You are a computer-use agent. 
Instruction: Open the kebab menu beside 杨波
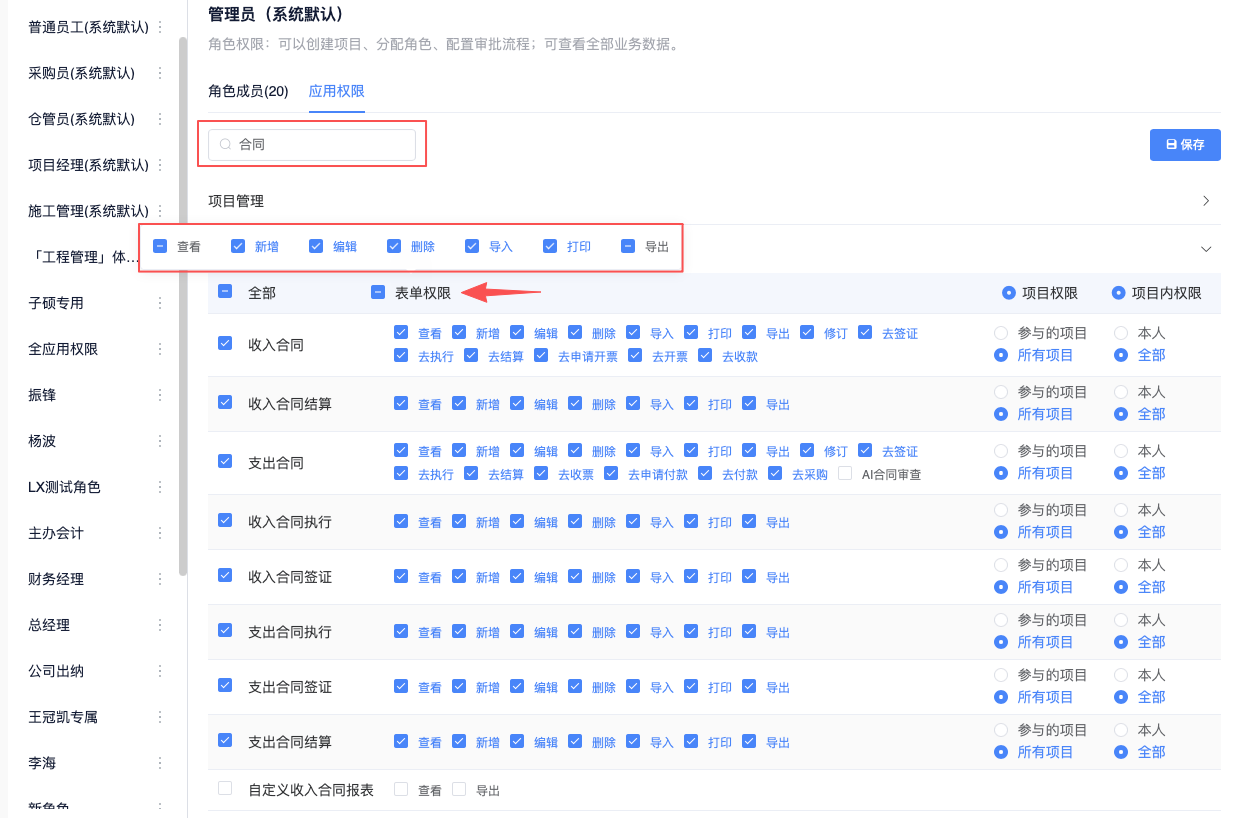click(159, 441)
